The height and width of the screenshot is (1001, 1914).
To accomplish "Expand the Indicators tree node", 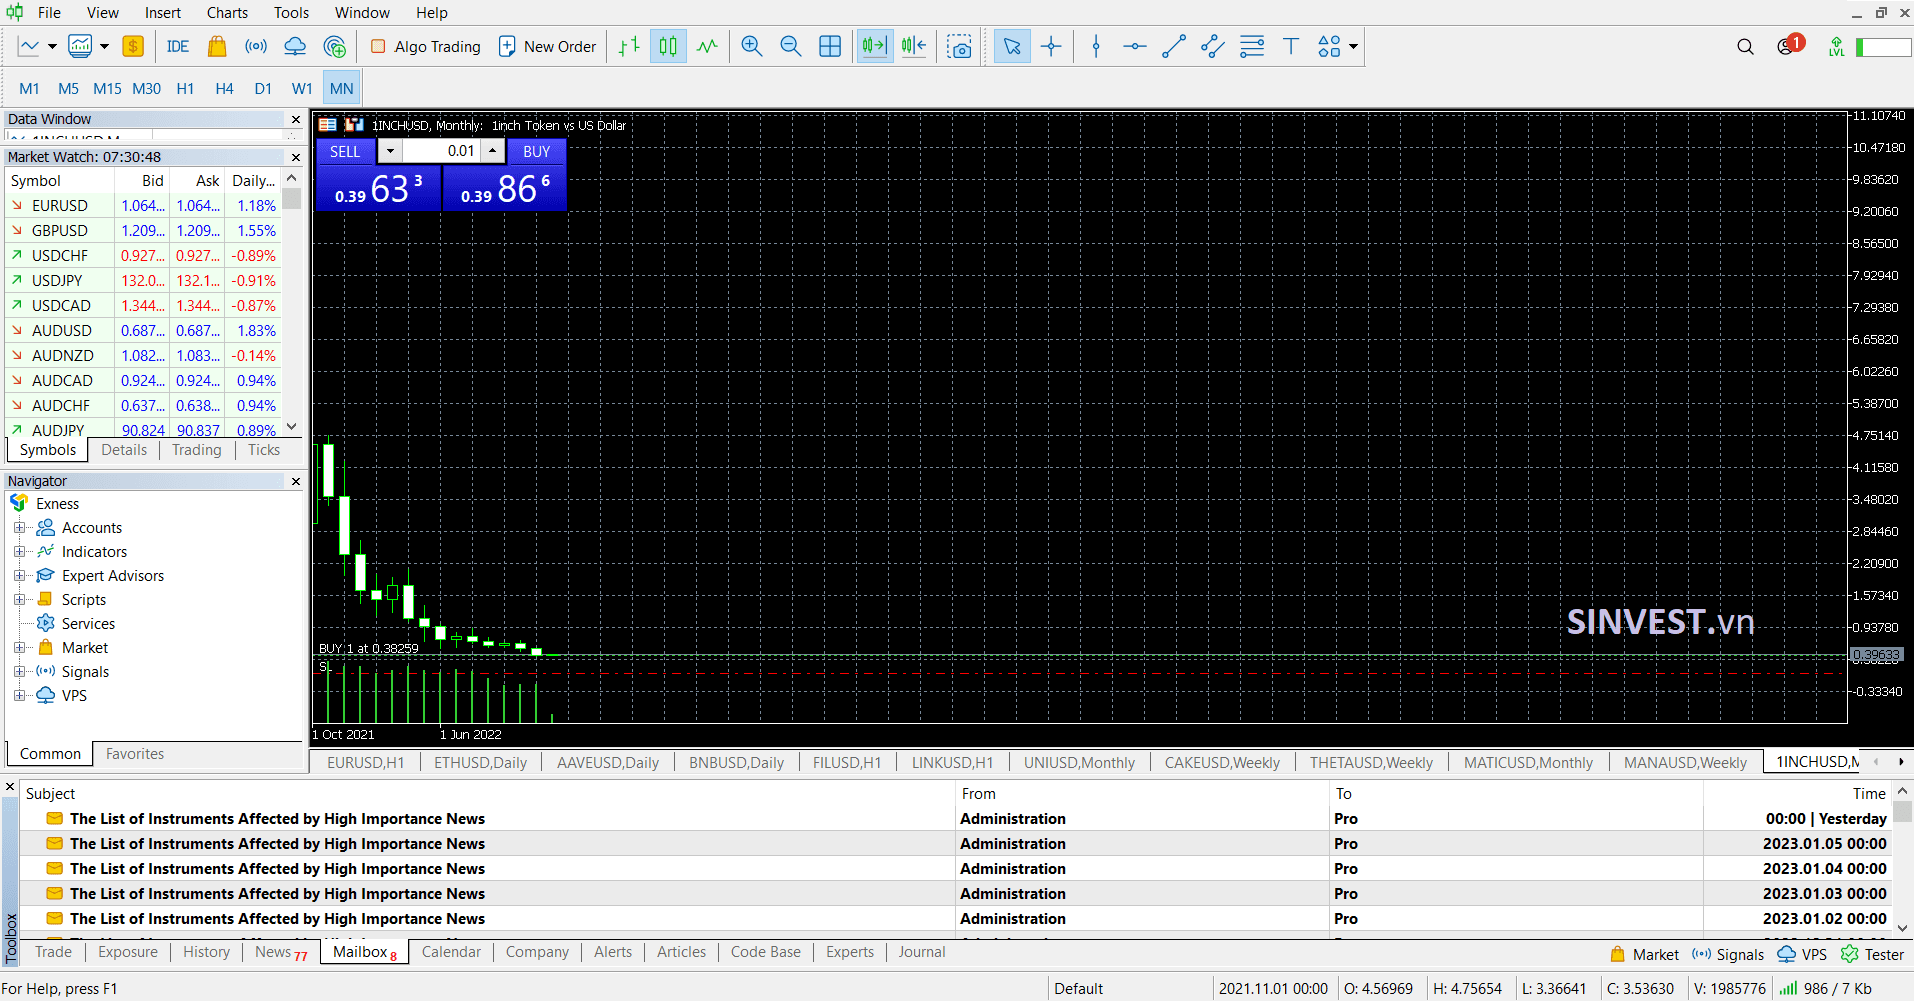I will [x=19, y=551].
